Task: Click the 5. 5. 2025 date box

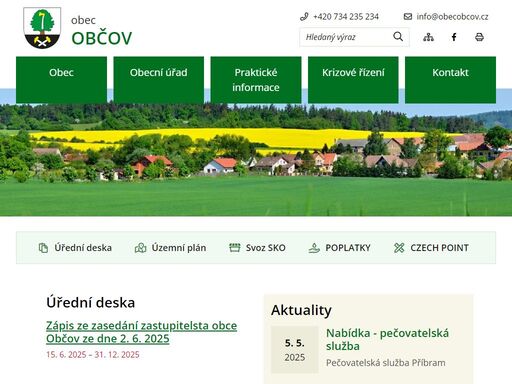Action: coord(295,350)
